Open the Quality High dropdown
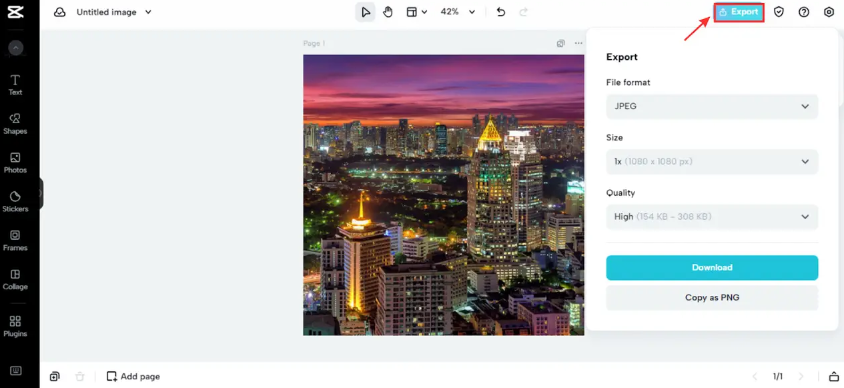 [712, 217]
